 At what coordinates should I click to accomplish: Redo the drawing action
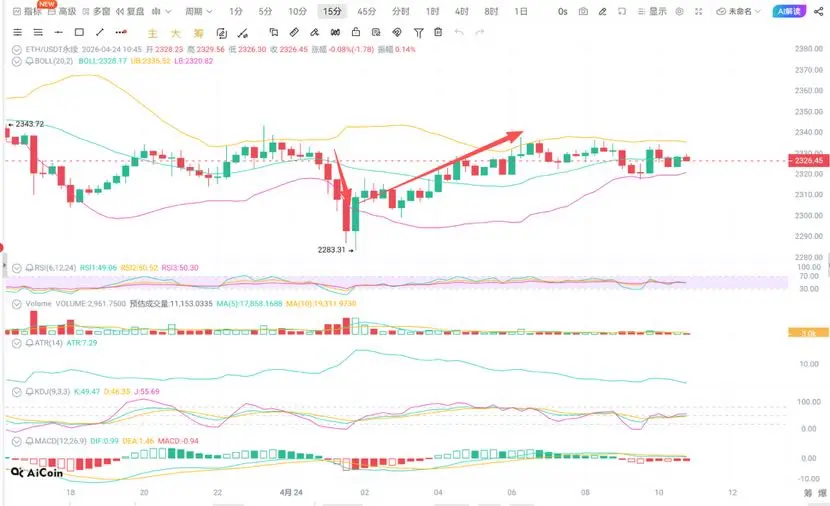coord(480,32)
